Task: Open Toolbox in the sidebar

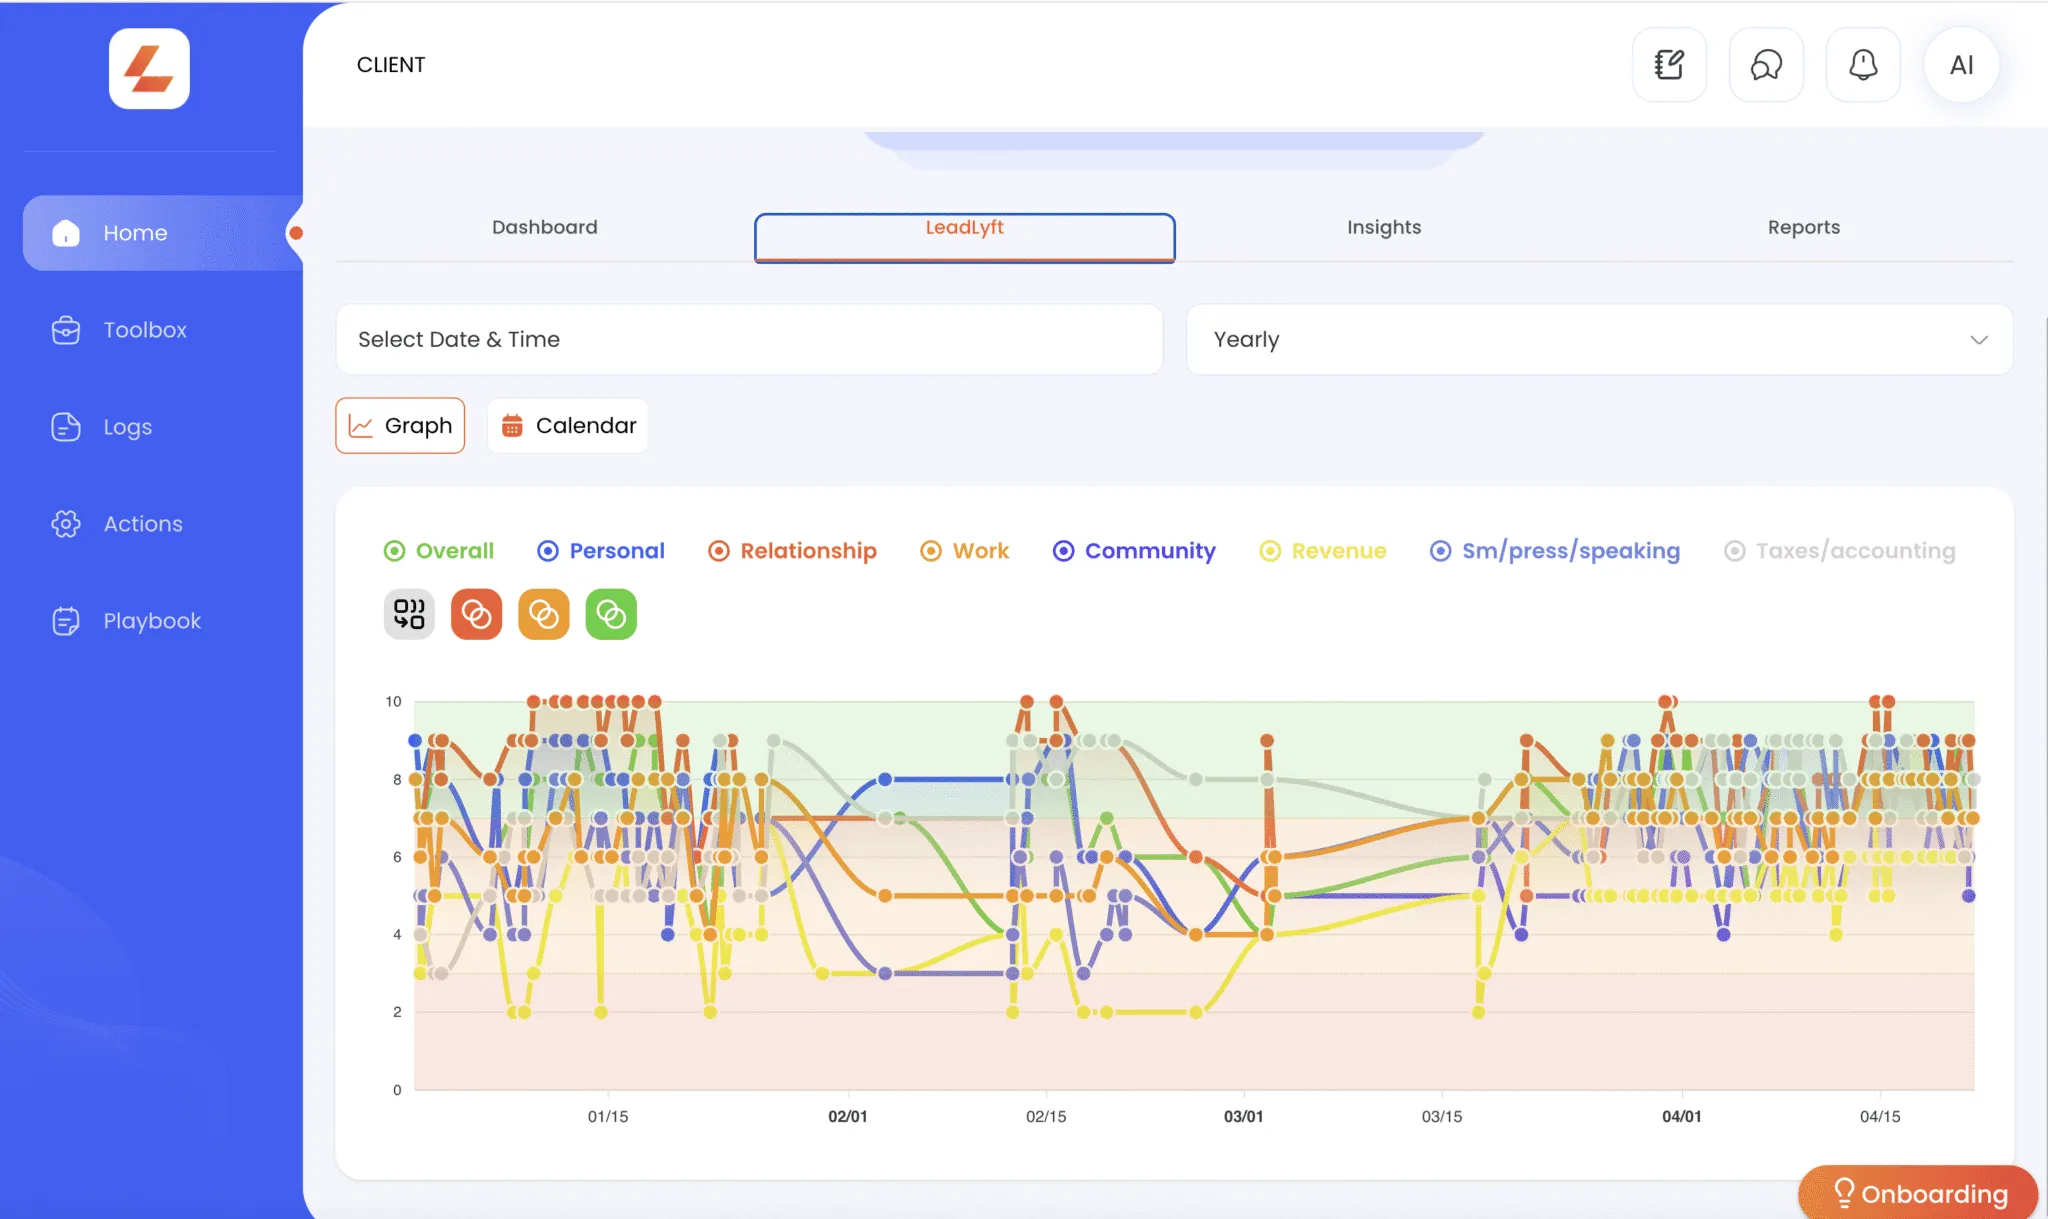Action: click(145, 330)
